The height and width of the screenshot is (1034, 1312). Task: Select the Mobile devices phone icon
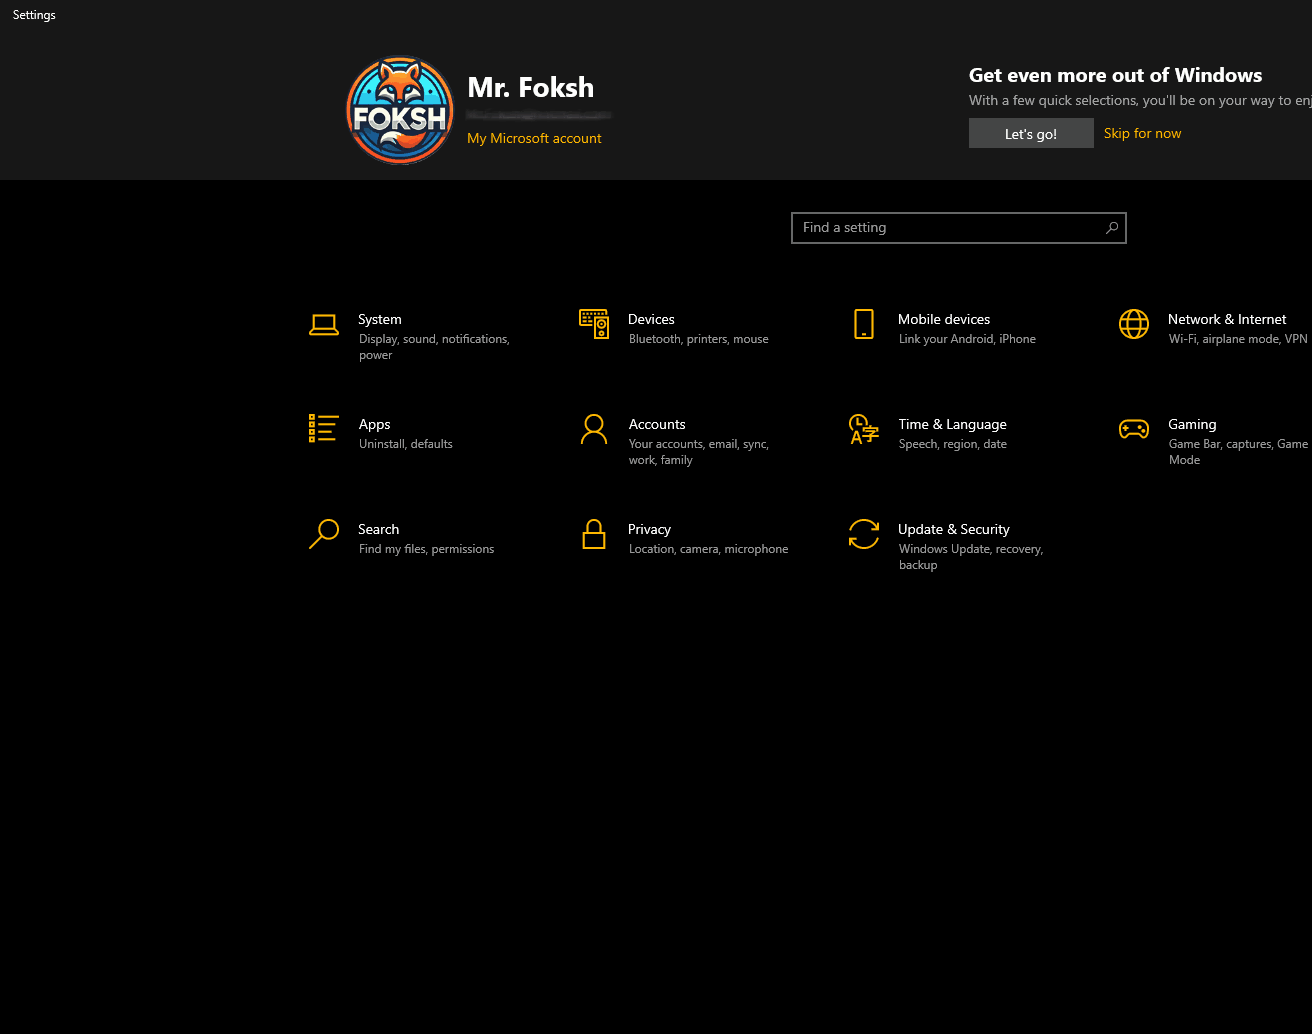(864, 324)
